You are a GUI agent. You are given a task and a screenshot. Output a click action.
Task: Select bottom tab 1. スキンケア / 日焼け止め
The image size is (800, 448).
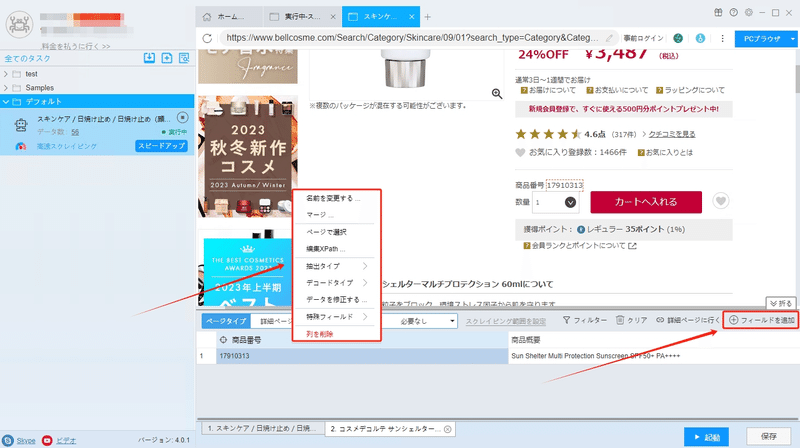(262, 429)
